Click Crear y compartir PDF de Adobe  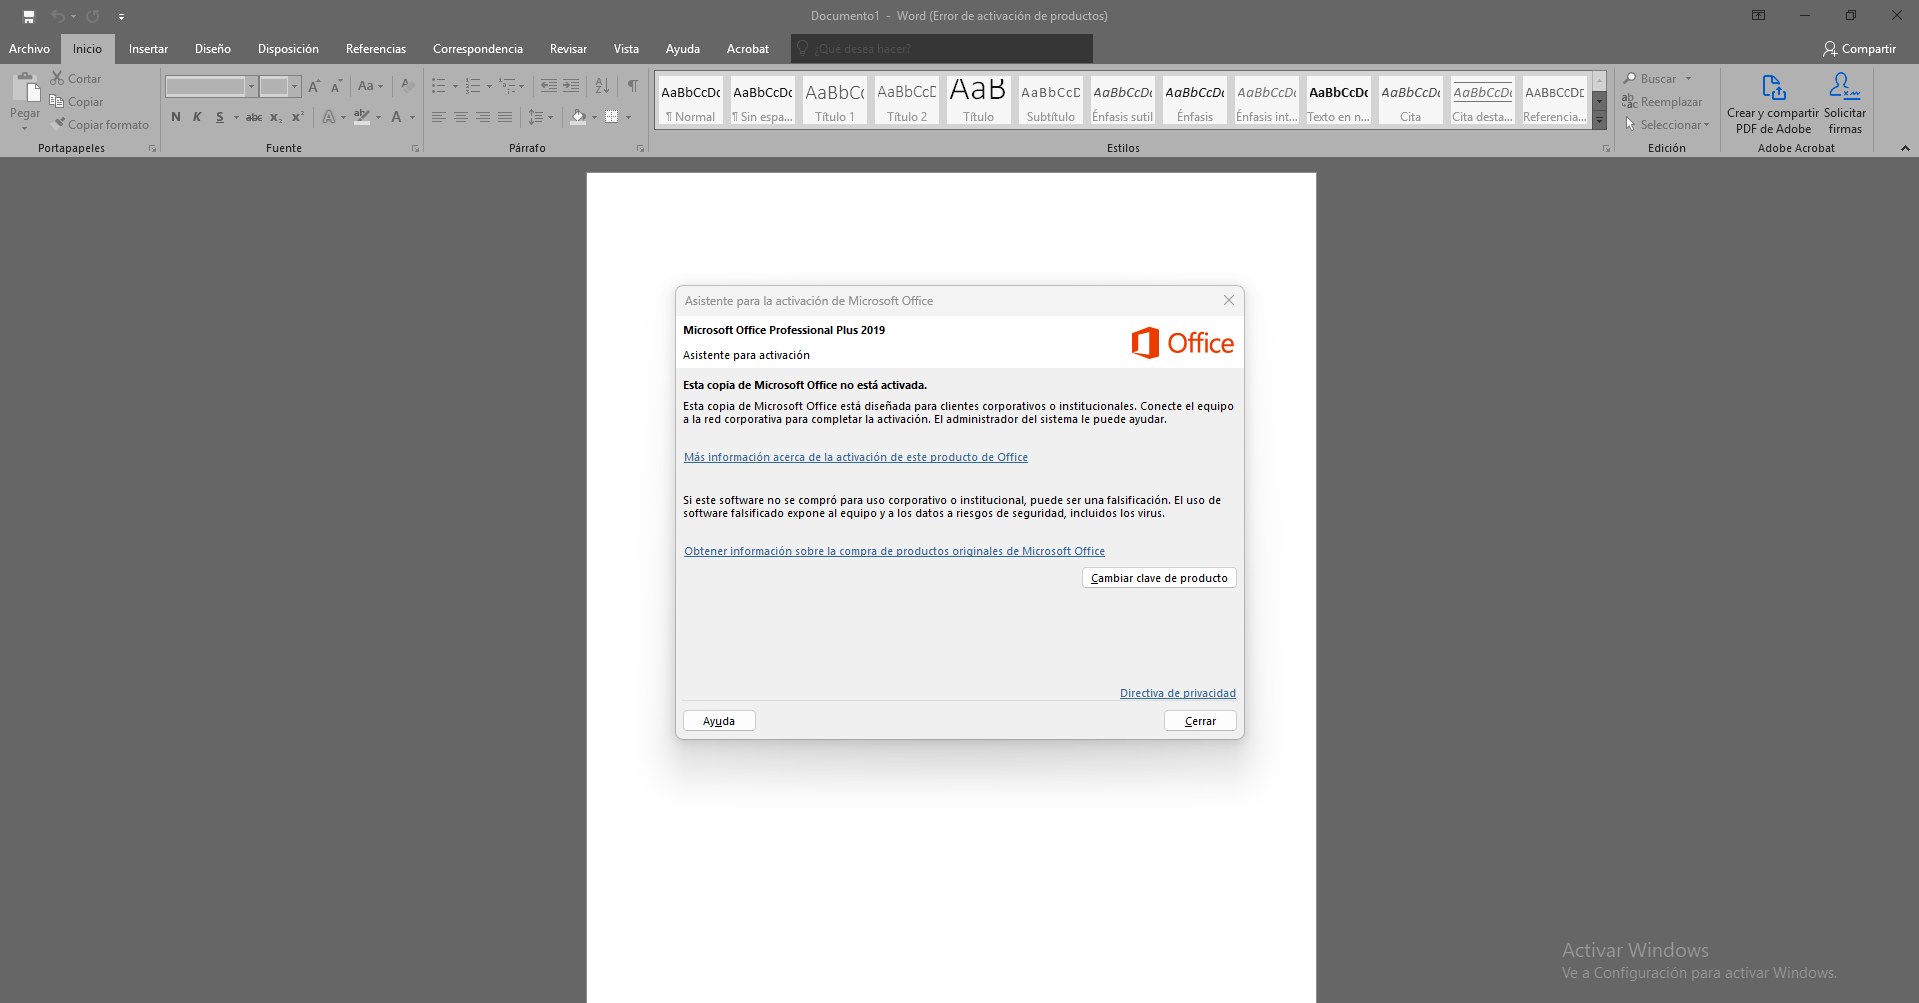coord(1773,101)
